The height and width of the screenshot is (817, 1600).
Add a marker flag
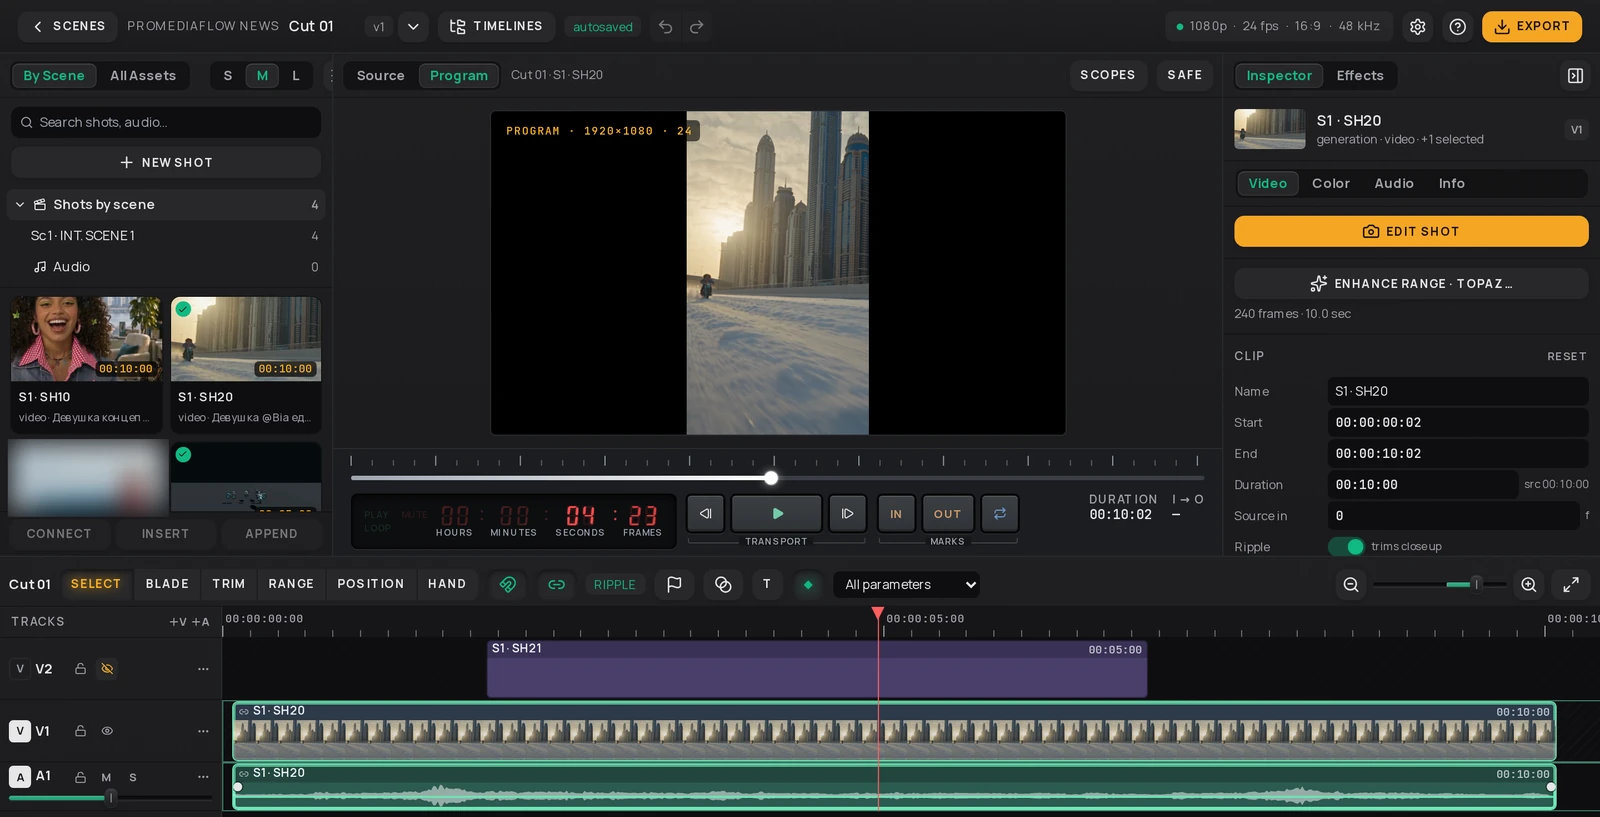coord(675,584)
